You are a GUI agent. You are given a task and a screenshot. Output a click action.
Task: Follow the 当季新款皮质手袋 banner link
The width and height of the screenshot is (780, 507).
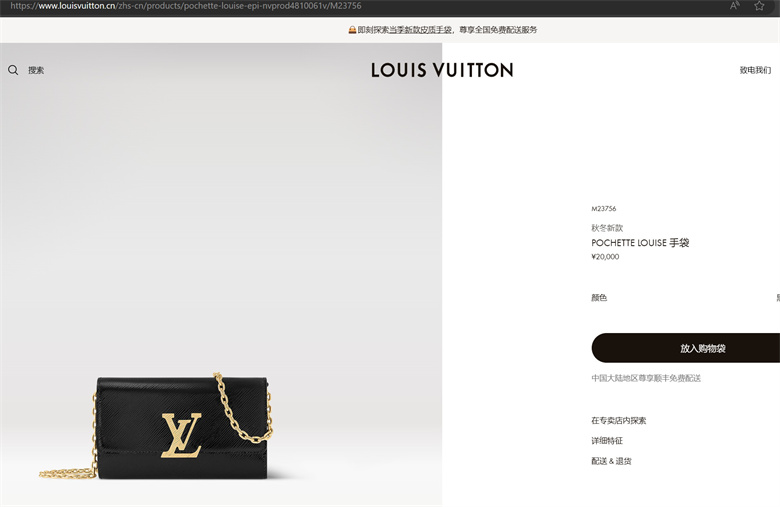coord(420,30)
